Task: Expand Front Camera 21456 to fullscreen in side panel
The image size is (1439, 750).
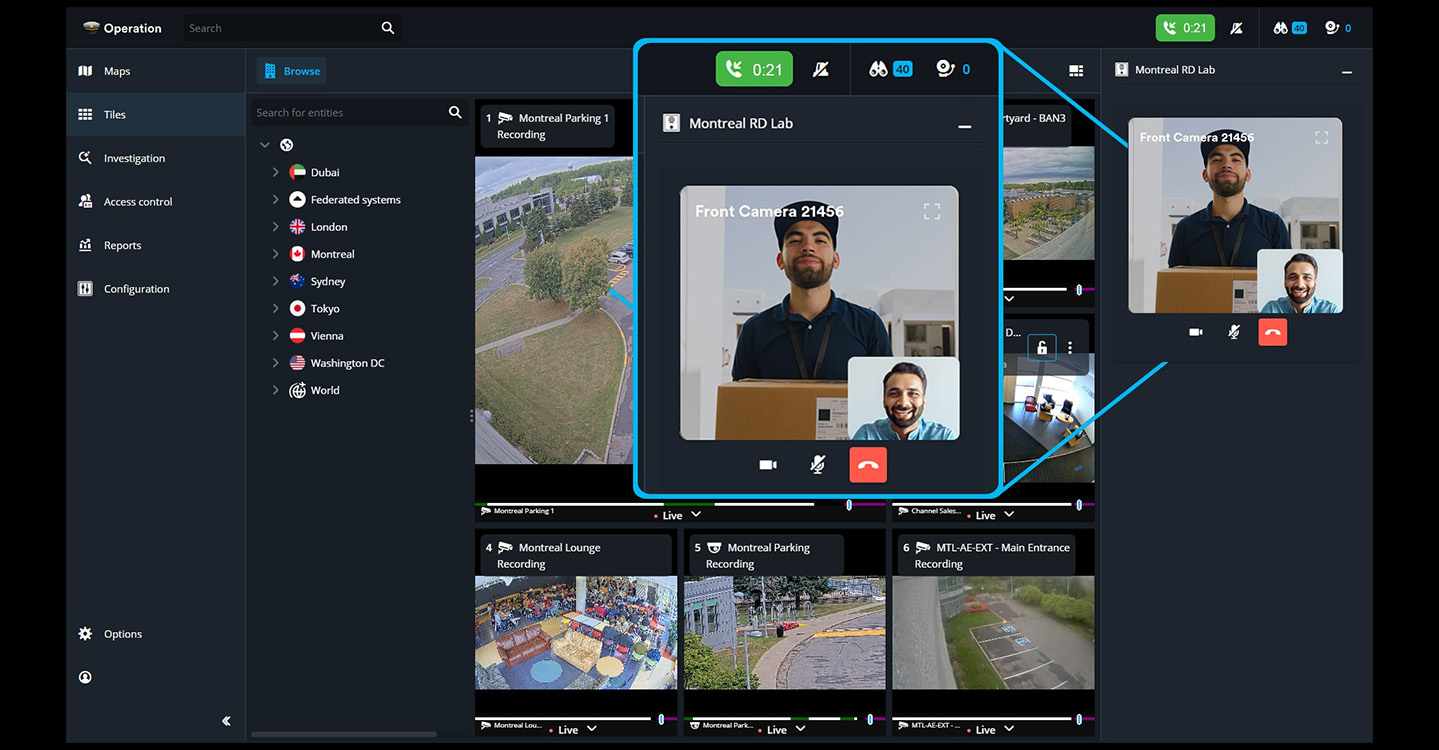Action: (x=1321, y=138)
